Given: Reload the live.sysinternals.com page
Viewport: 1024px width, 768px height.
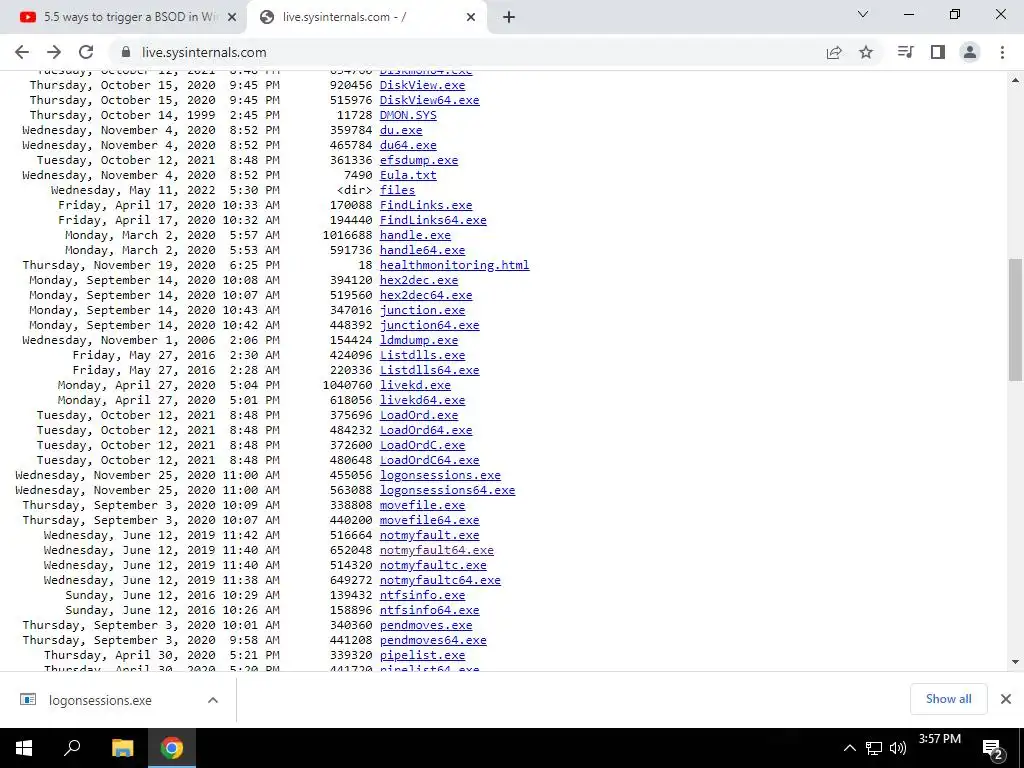Looking at the screenshot, I should [86, 52].
